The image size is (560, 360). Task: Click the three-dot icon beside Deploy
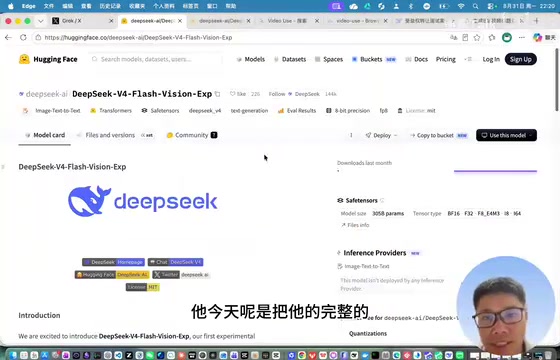351,135
